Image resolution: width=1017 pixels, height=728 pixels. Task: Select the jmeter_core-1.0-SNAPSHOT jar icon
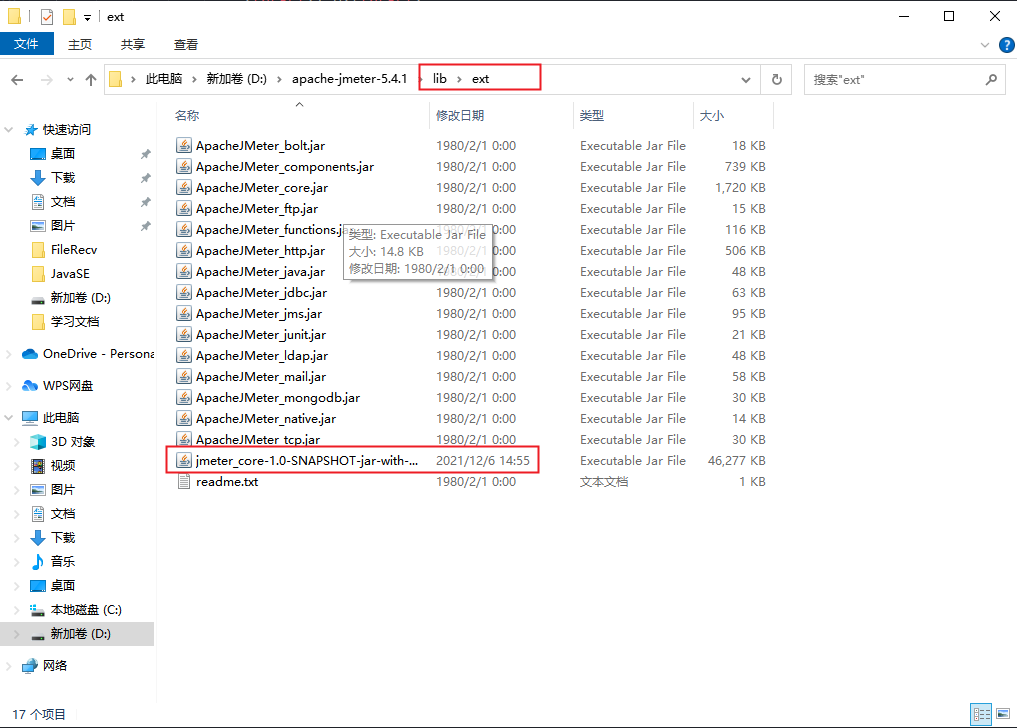tap(184, 461)
